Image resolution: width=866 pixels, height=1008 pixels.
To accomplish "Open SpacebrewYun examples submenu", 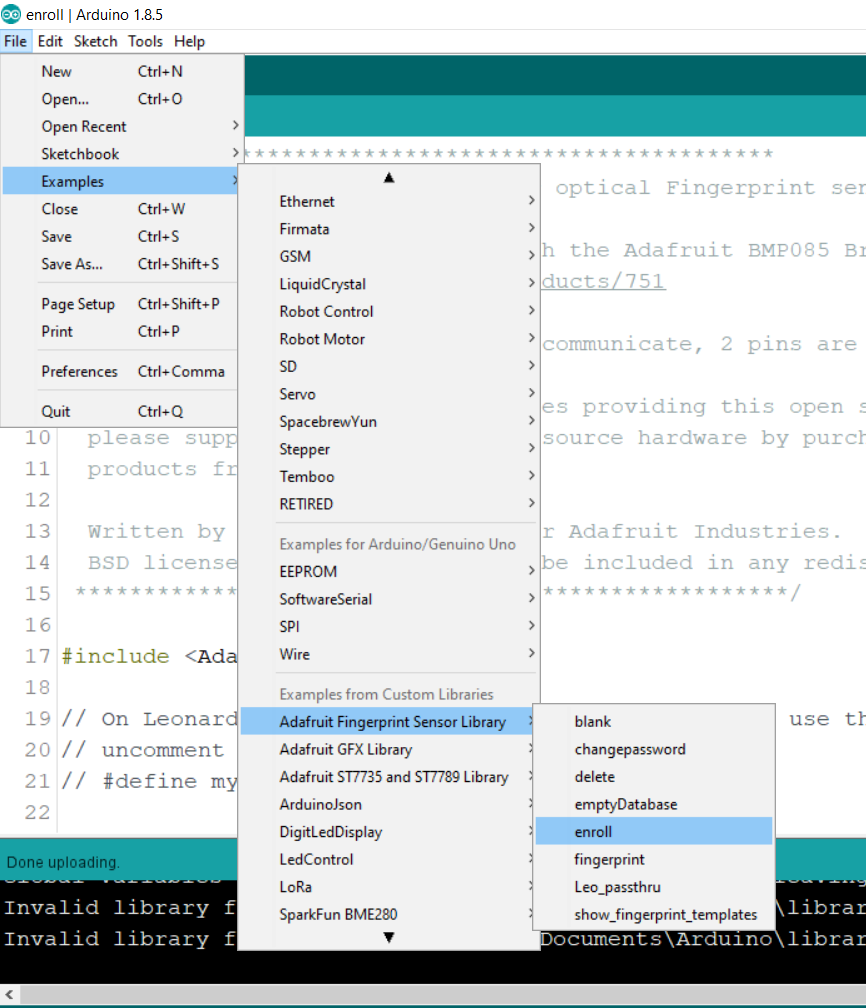I will coord(389,422).
